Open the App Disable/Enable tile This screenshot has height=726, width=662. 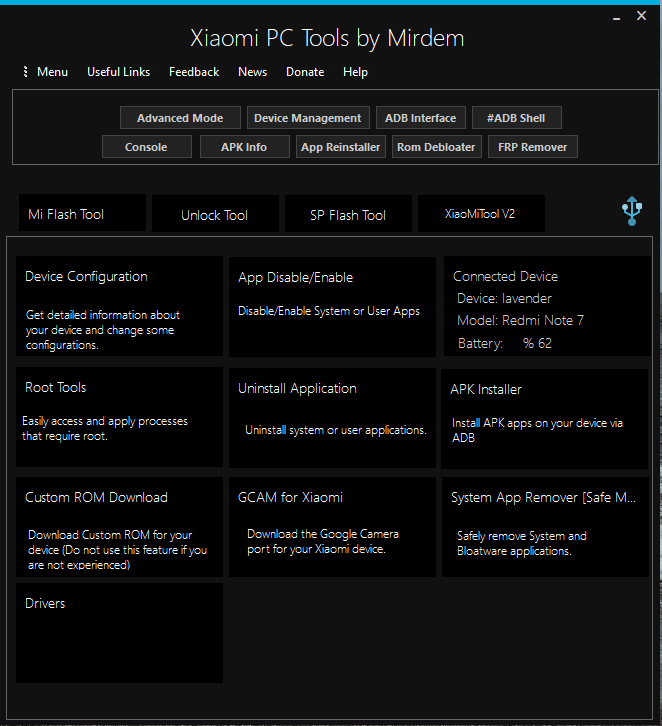[x=332, y=307]
